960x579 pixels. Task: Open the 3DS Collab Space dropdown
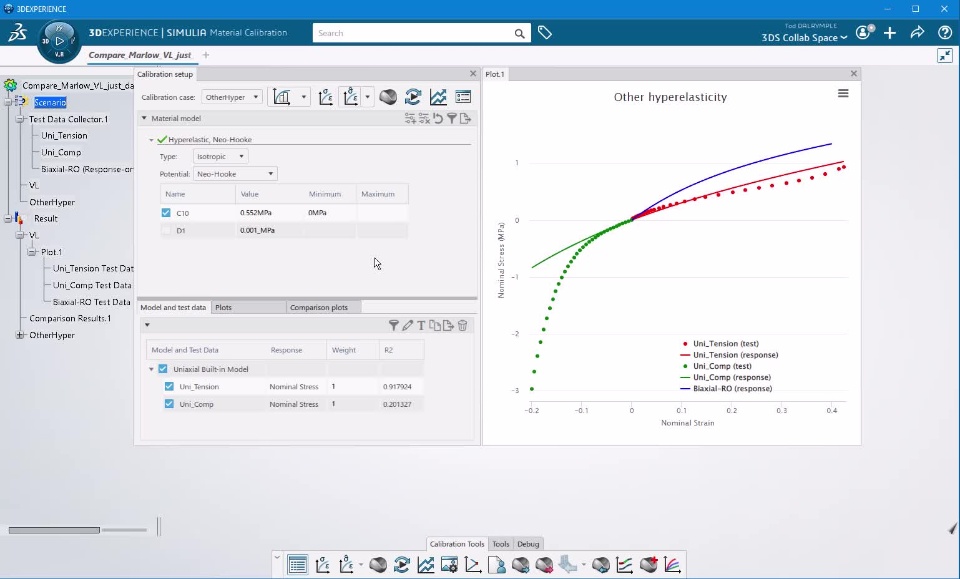804,37
